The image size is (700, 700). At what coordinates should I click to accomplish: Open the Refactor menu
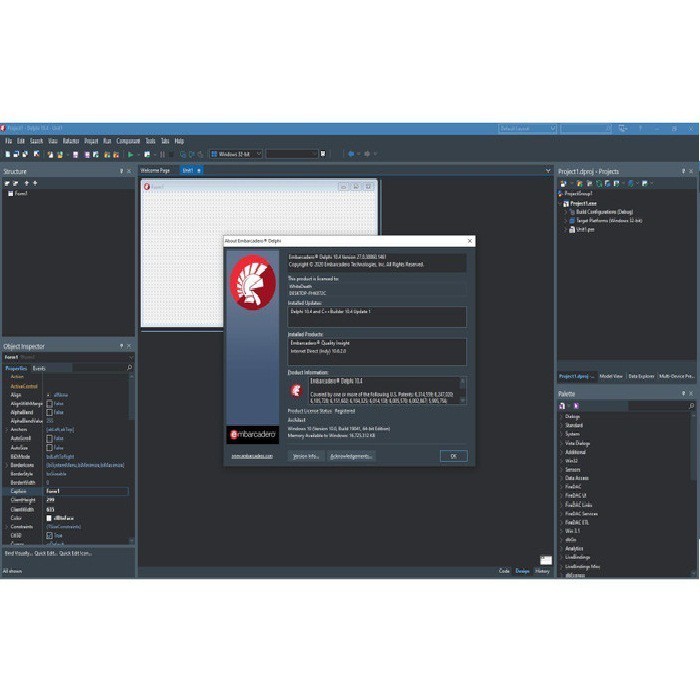tap(71, 141)
